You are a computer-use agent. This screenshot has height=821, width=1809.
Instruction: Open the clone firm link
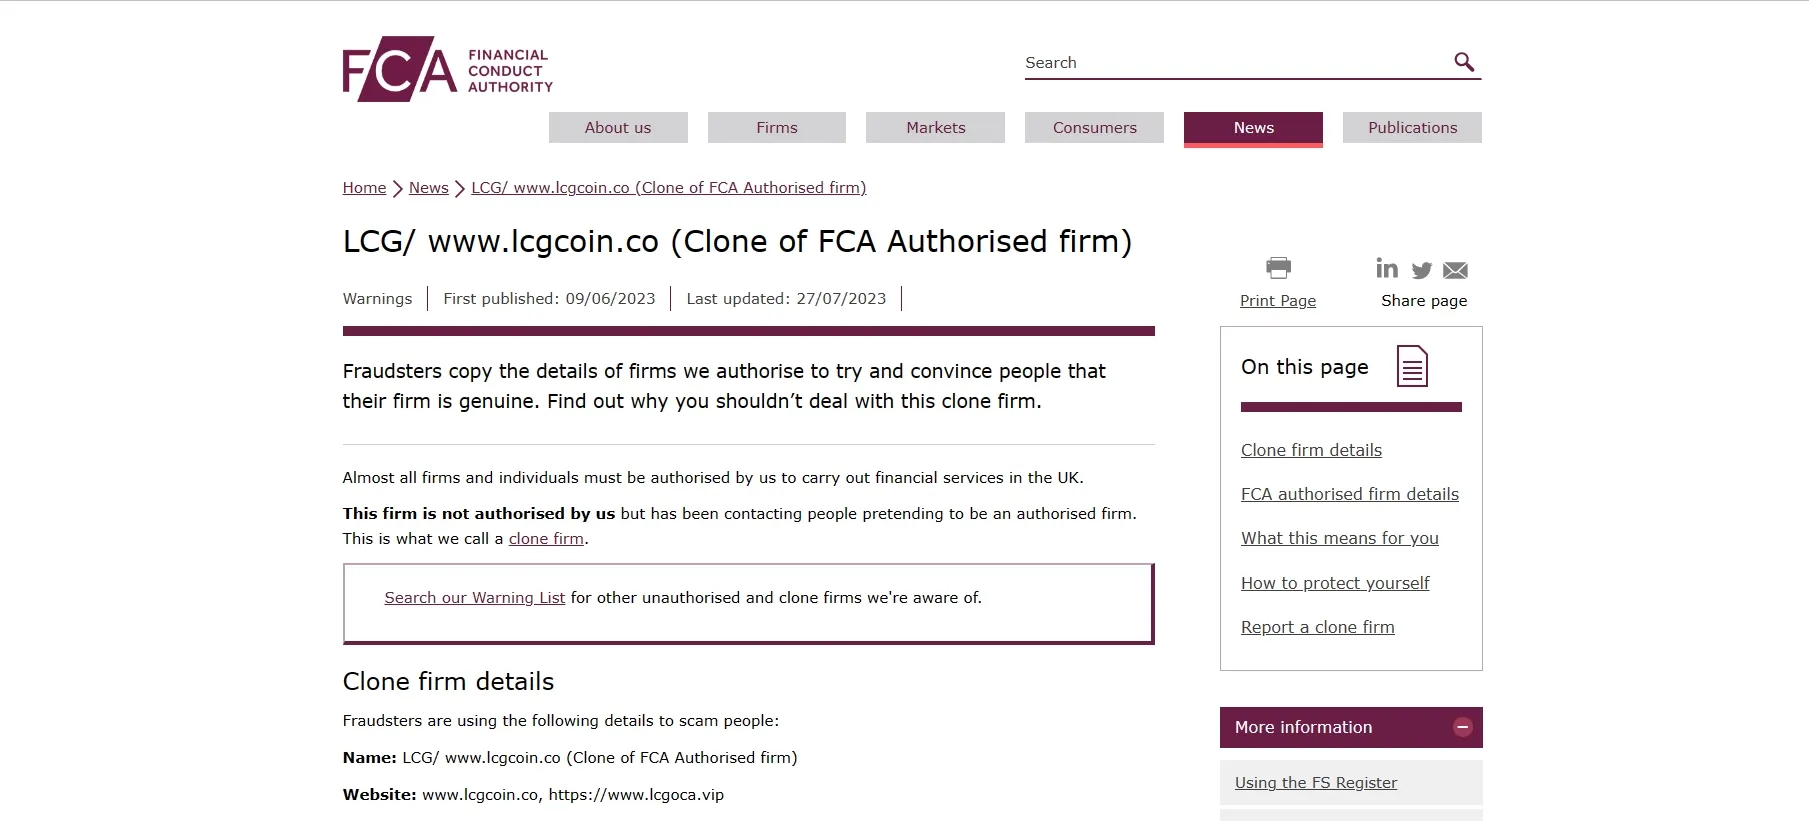click(x=546, y=539)
